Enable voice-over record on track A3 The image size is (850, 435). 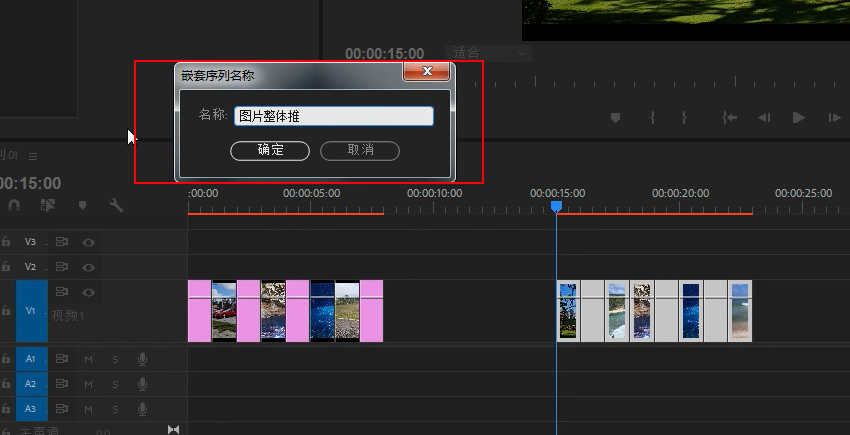(143, 409)
